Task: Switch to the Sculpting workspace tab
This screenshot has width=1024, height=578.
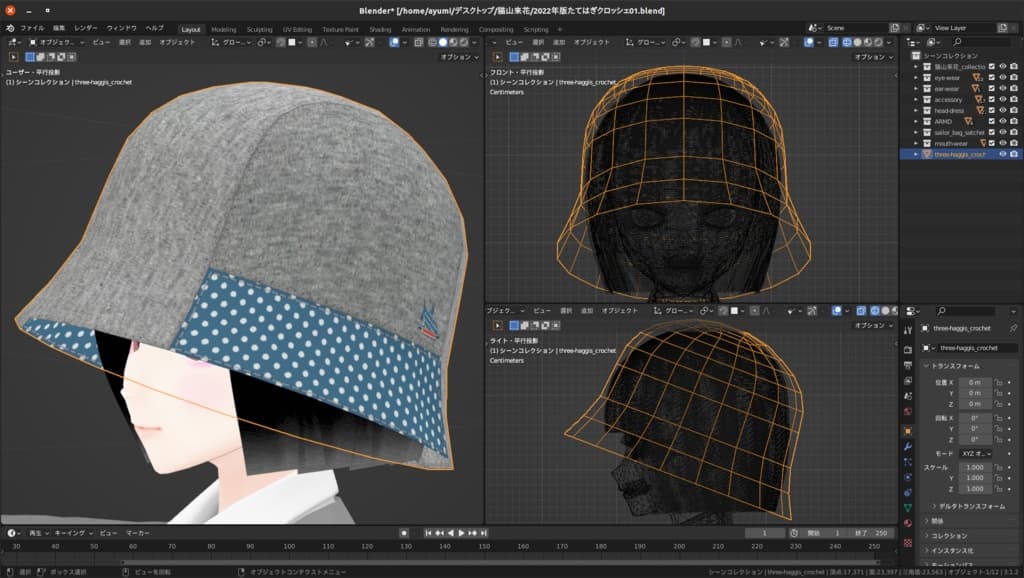Action: 258,29
